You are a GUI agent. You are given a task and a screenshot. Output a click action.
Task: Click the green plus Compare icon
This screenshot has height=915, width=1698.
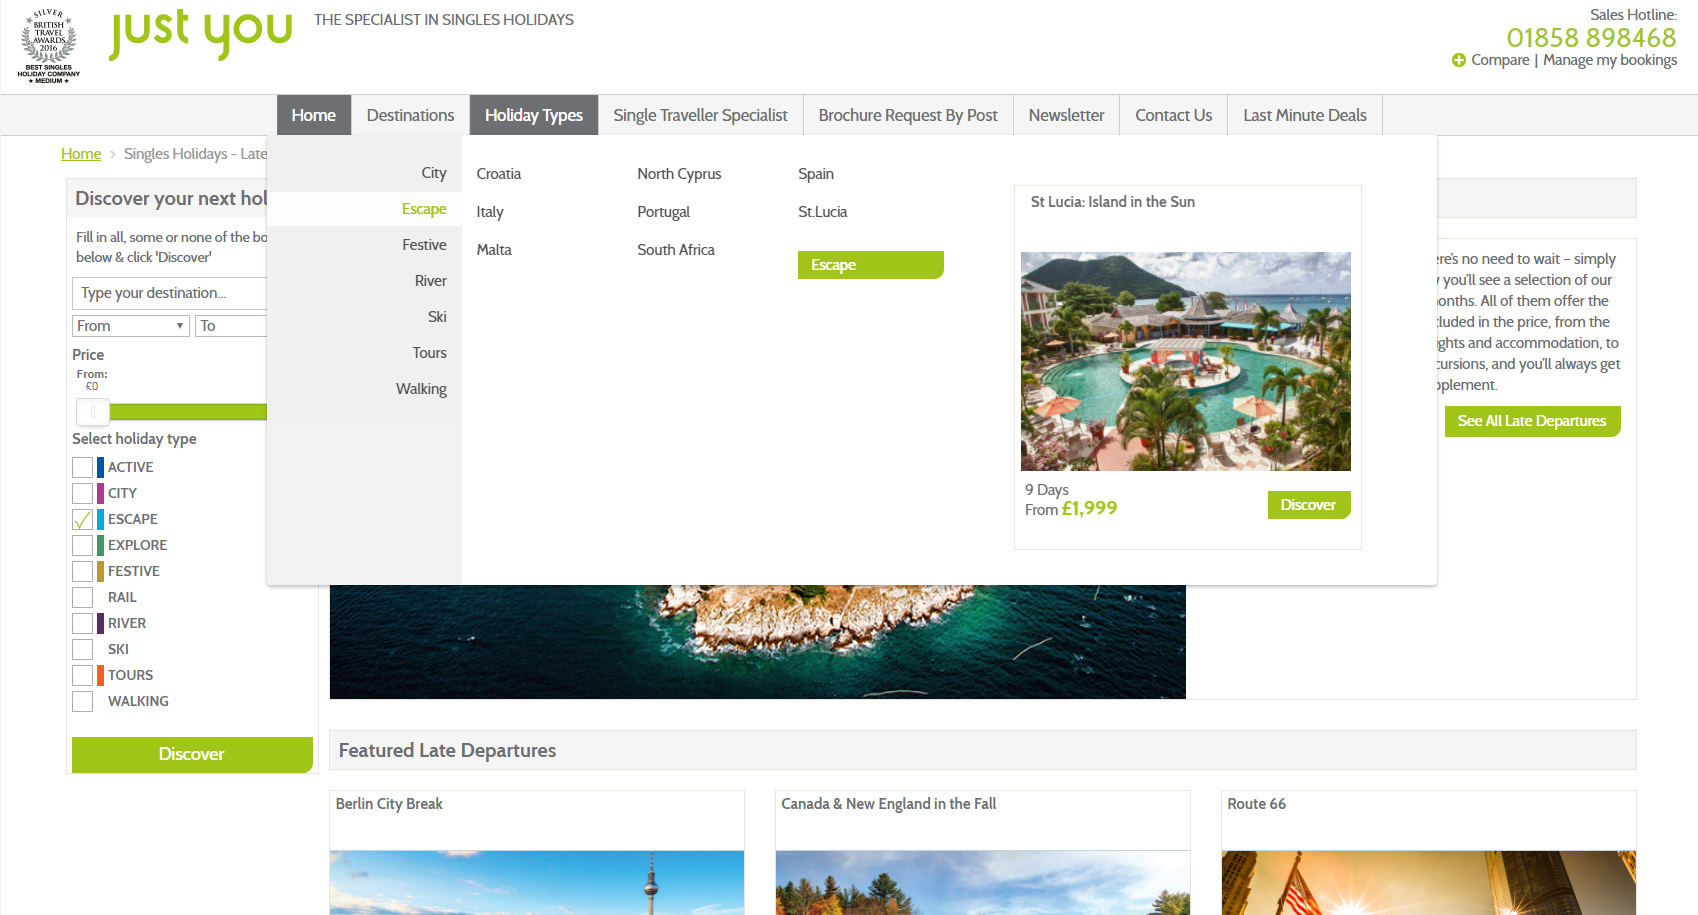pos(1458,61)
